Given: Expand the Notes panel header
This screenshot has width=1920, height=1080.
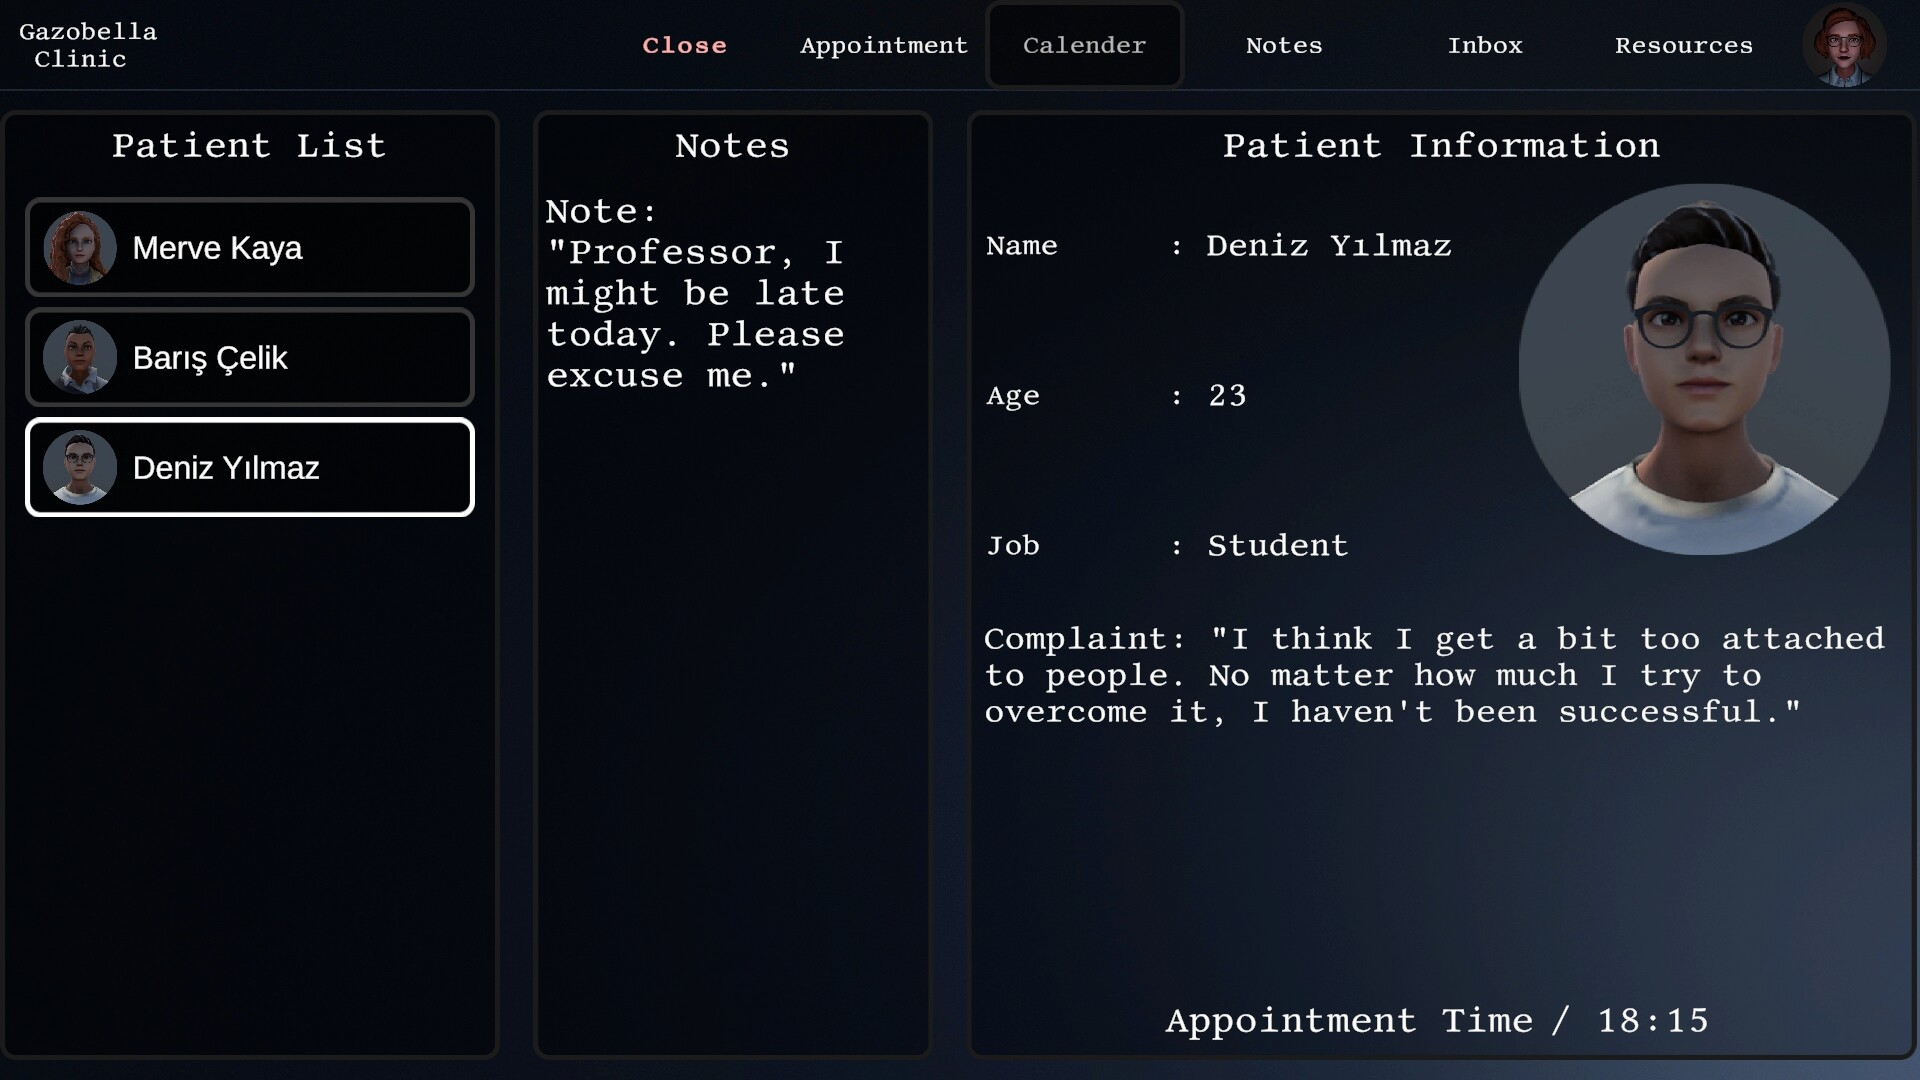Looking at the screenshot, I should pyautogui.click(x=732, y=146).
